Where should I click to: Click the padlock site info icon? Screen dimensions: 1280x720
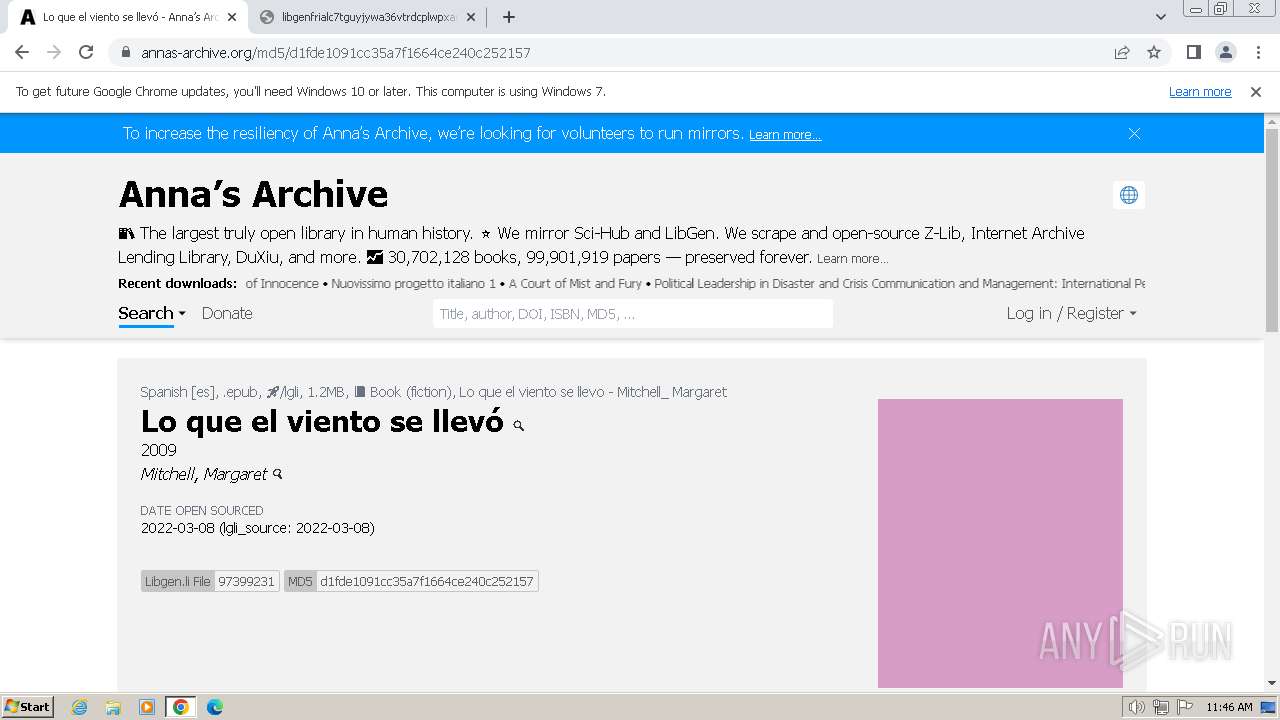126,53
